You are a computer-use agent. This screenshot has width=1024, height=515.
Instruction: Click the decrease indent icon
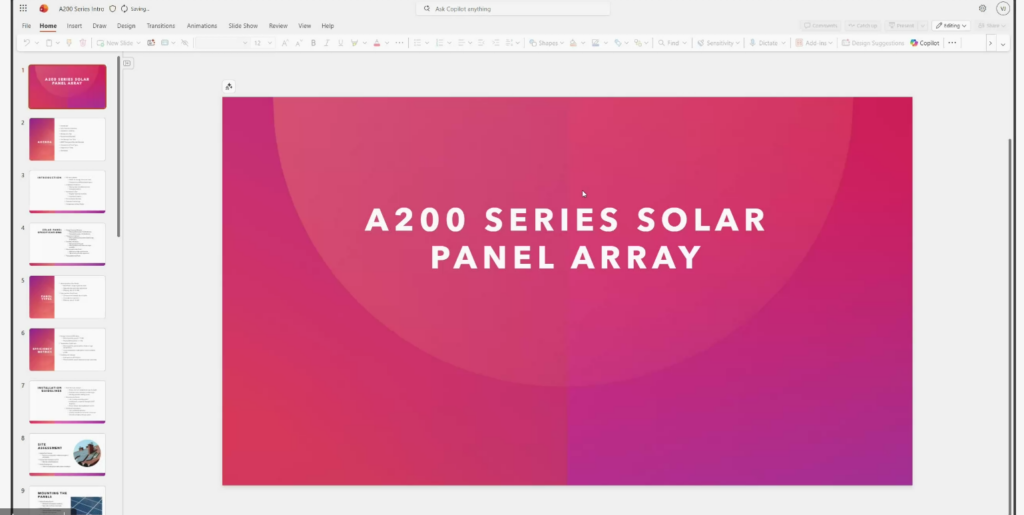coord(481,43)
